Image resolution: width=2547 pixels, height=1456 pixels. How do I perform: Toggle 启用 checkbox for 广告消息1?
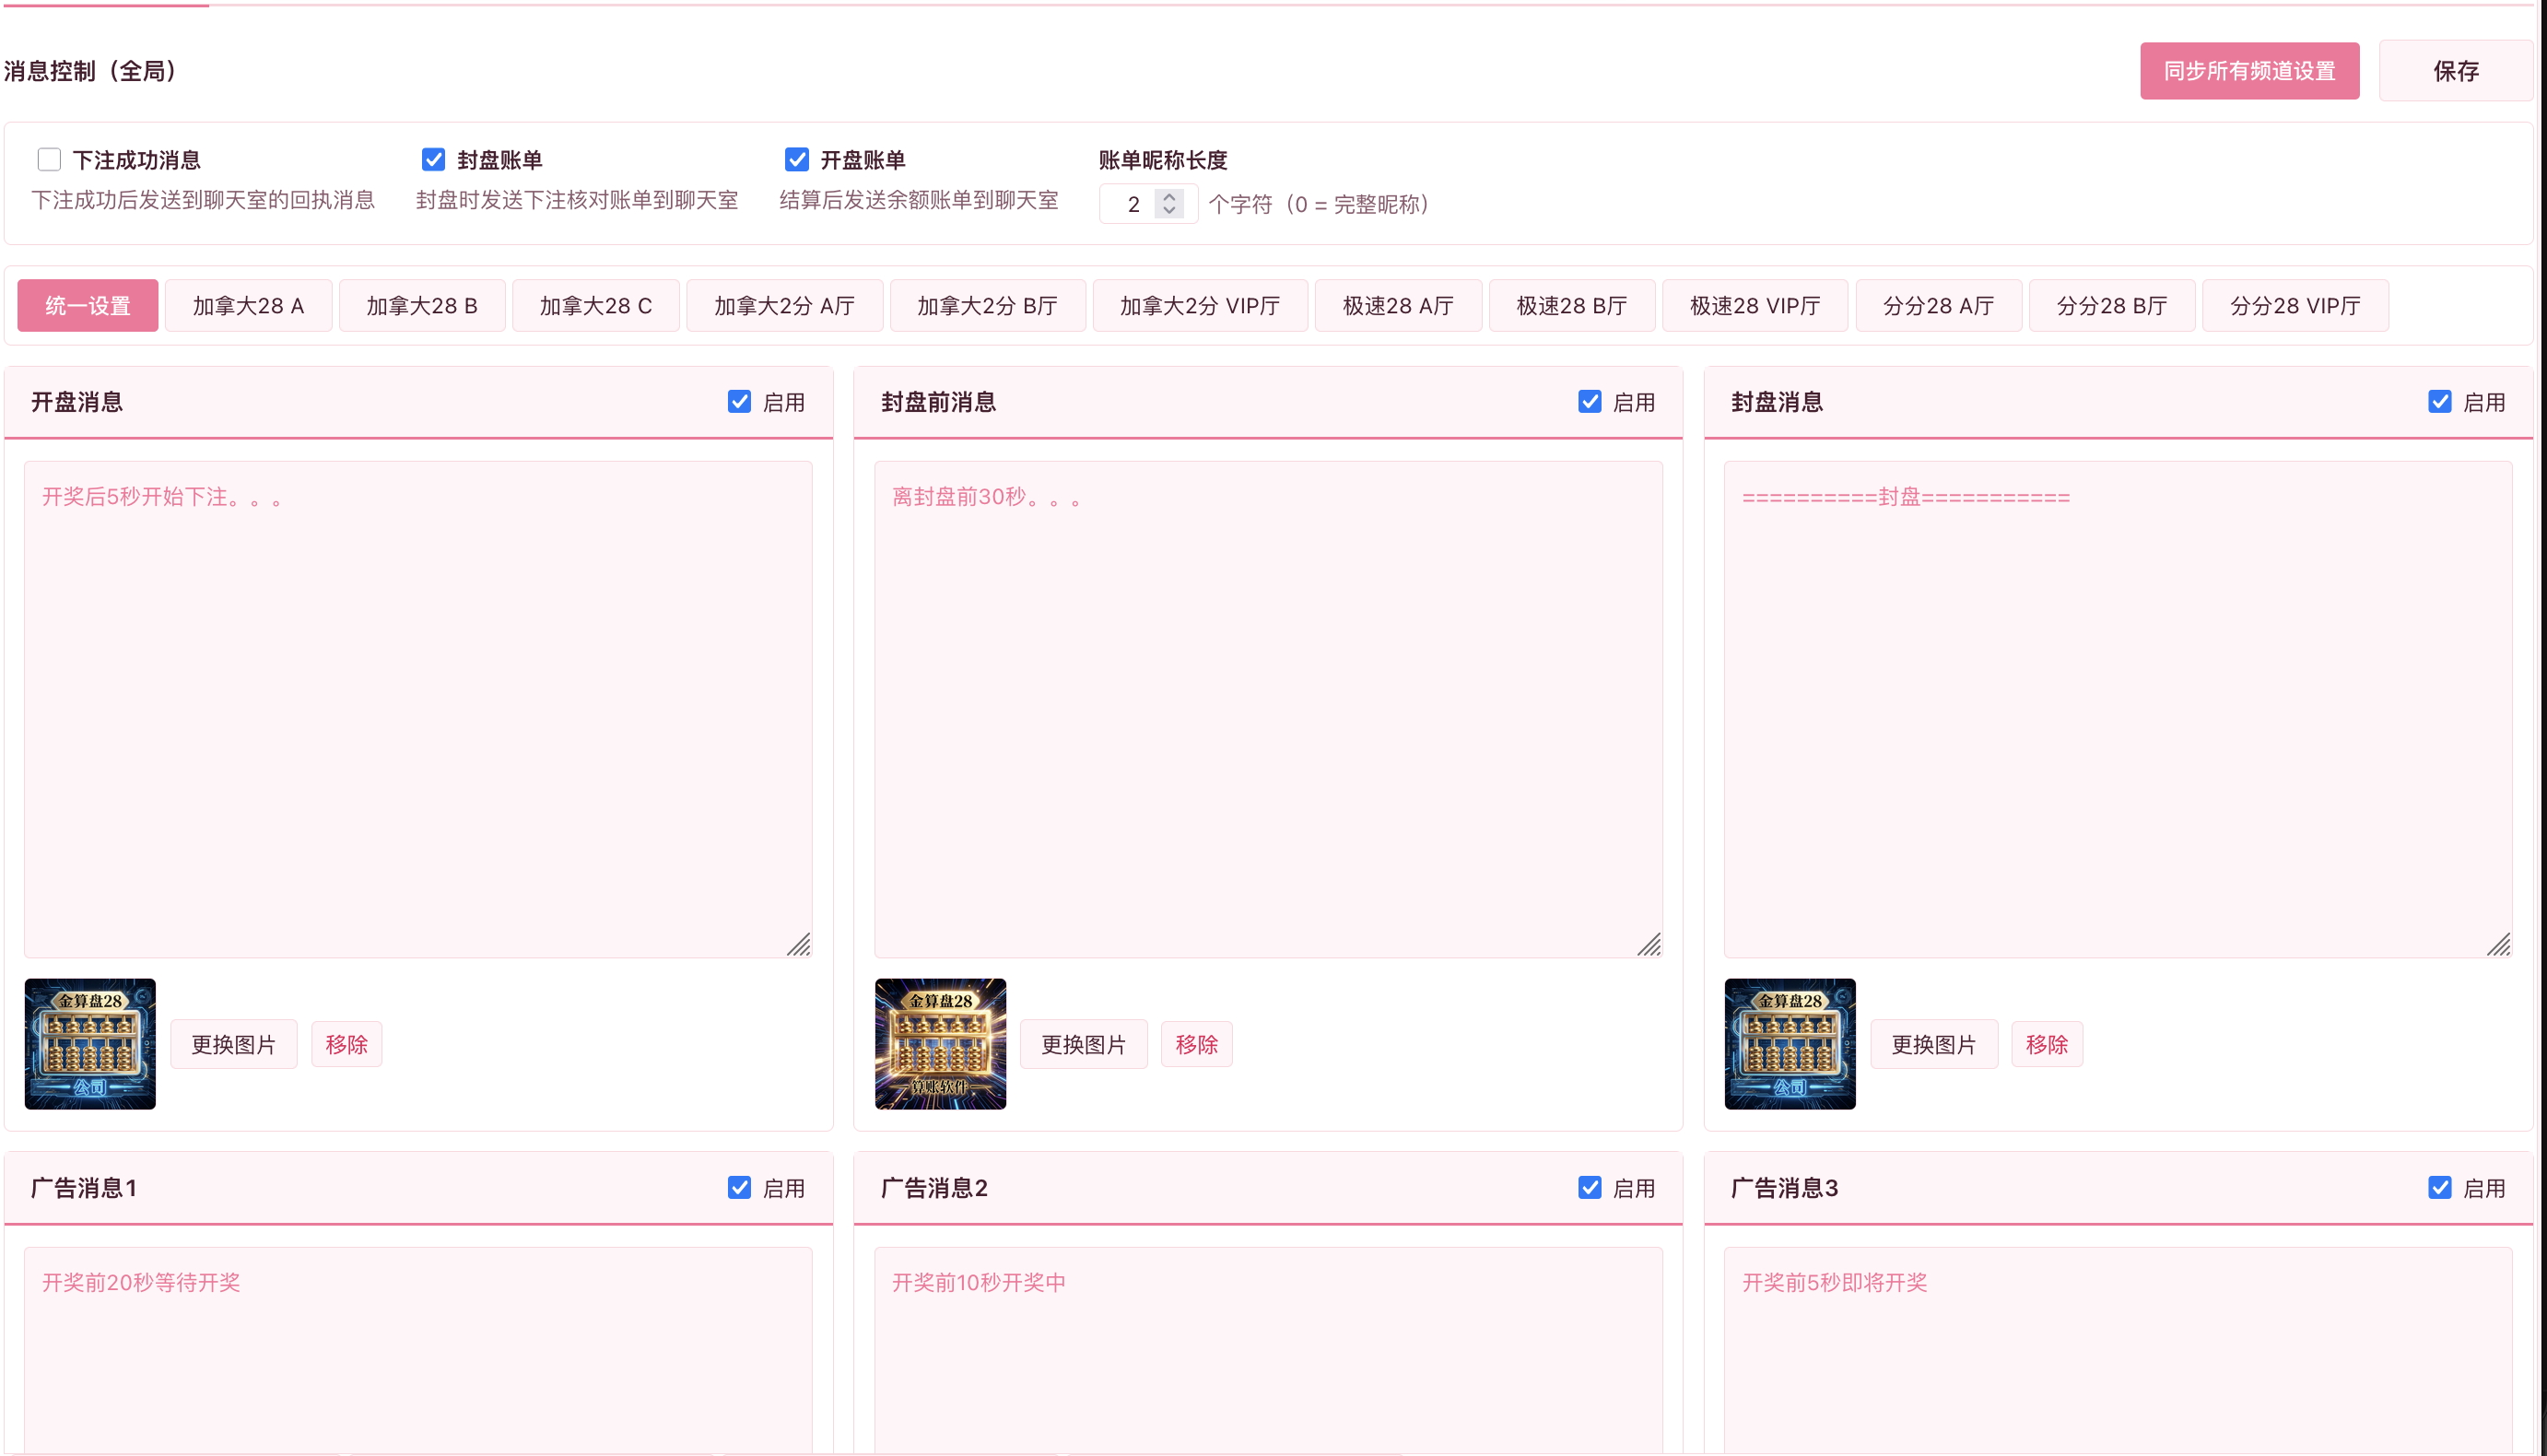click(739, 1188)
